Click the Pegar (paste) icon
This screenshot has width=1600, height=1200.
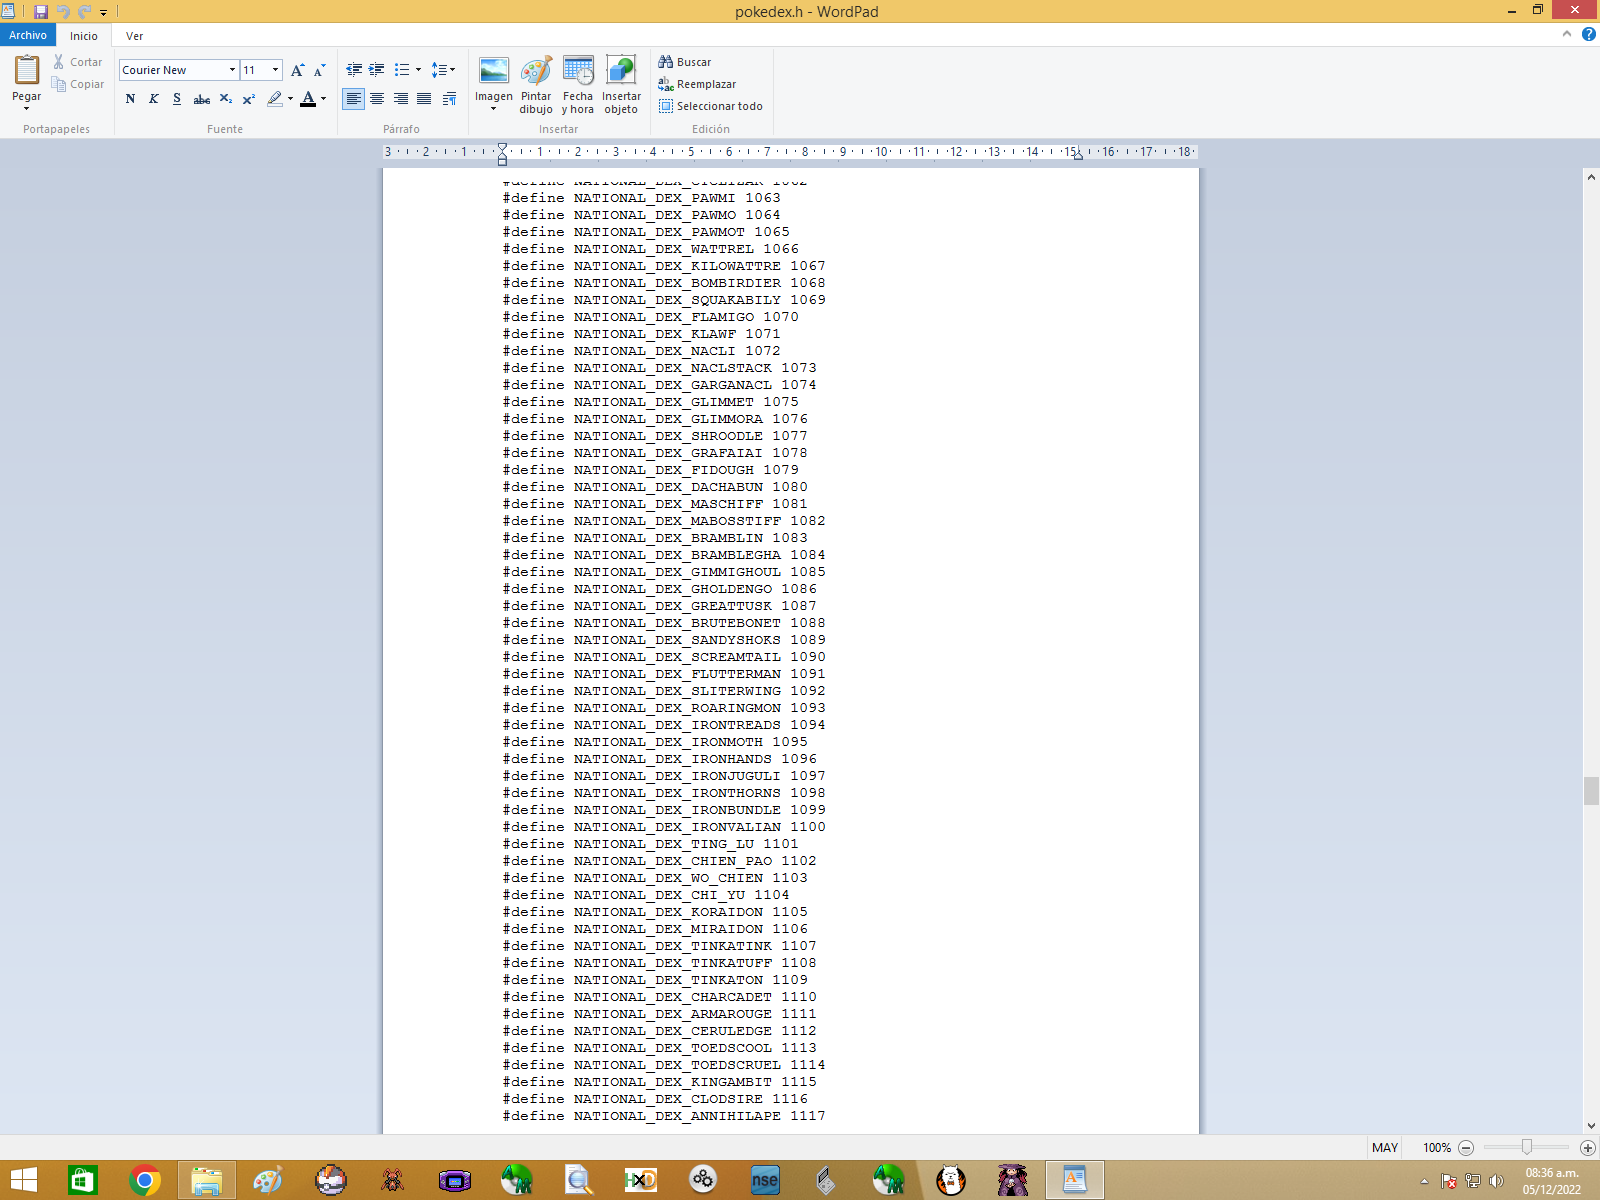click(27, 71)
